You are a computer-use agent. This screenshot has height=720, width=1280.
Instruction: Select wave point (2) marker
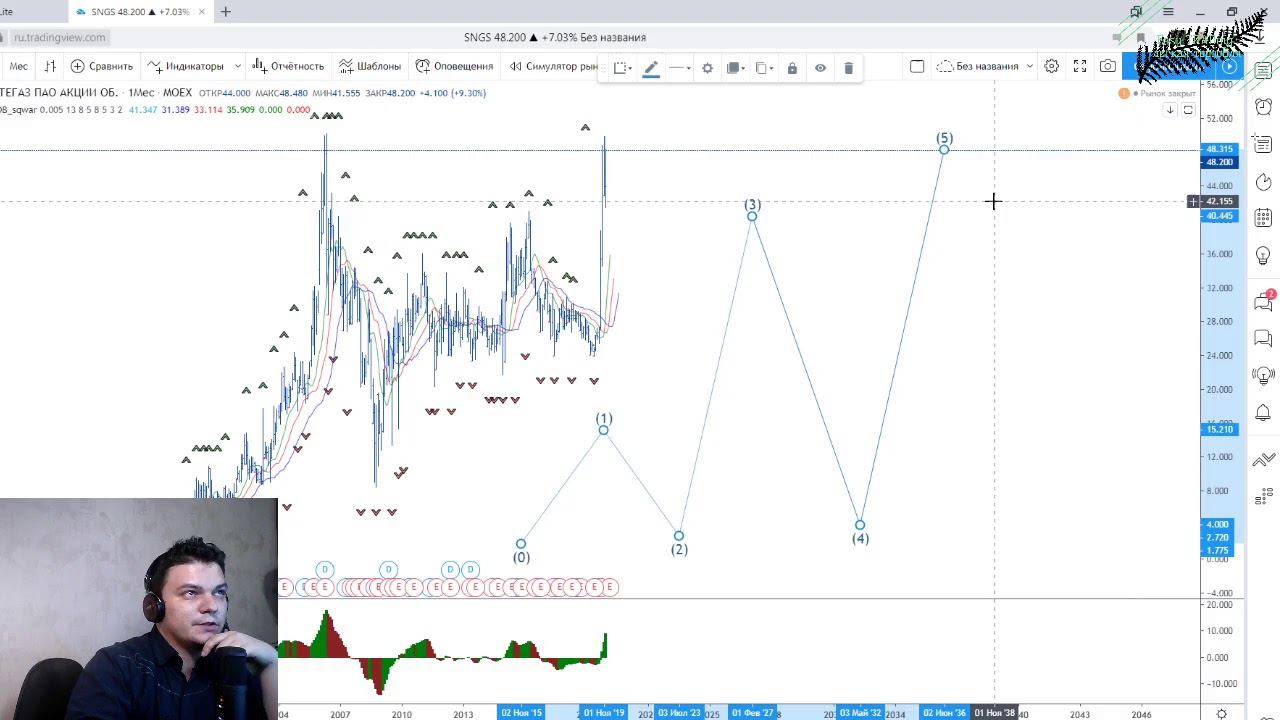679,536
